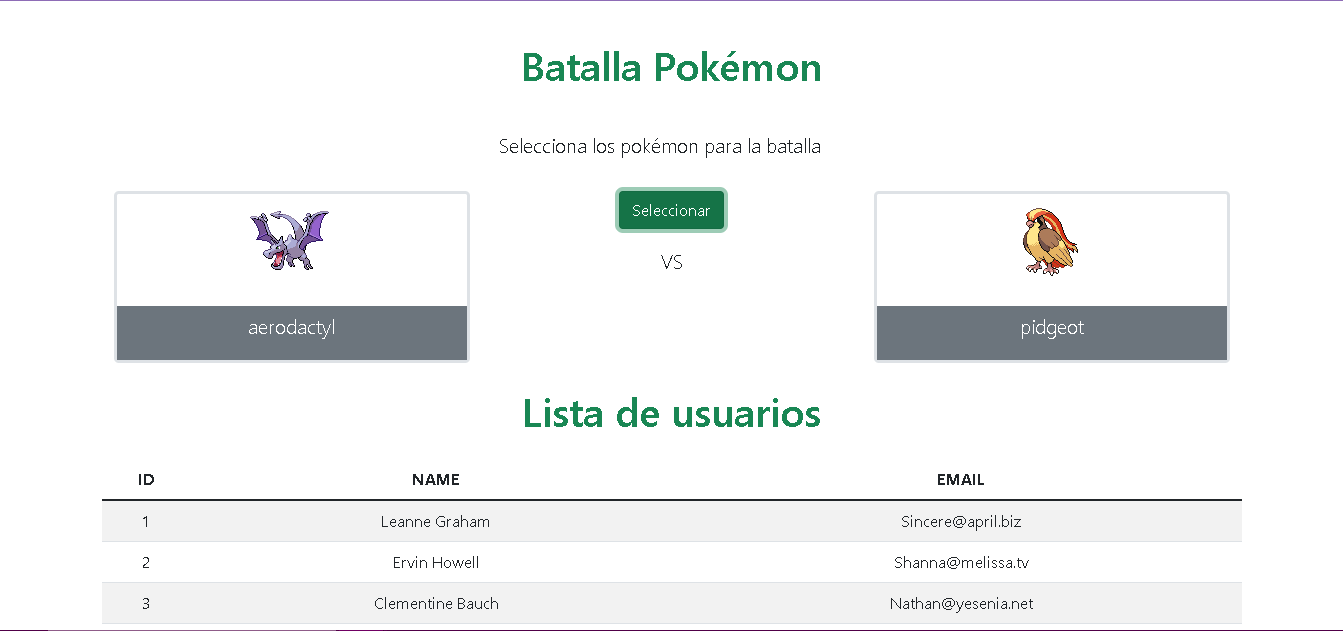This screenshot has width=1343, height=631.
Task: Click the Nathan@yesenia.net email cell
Action: click(961, 603)
